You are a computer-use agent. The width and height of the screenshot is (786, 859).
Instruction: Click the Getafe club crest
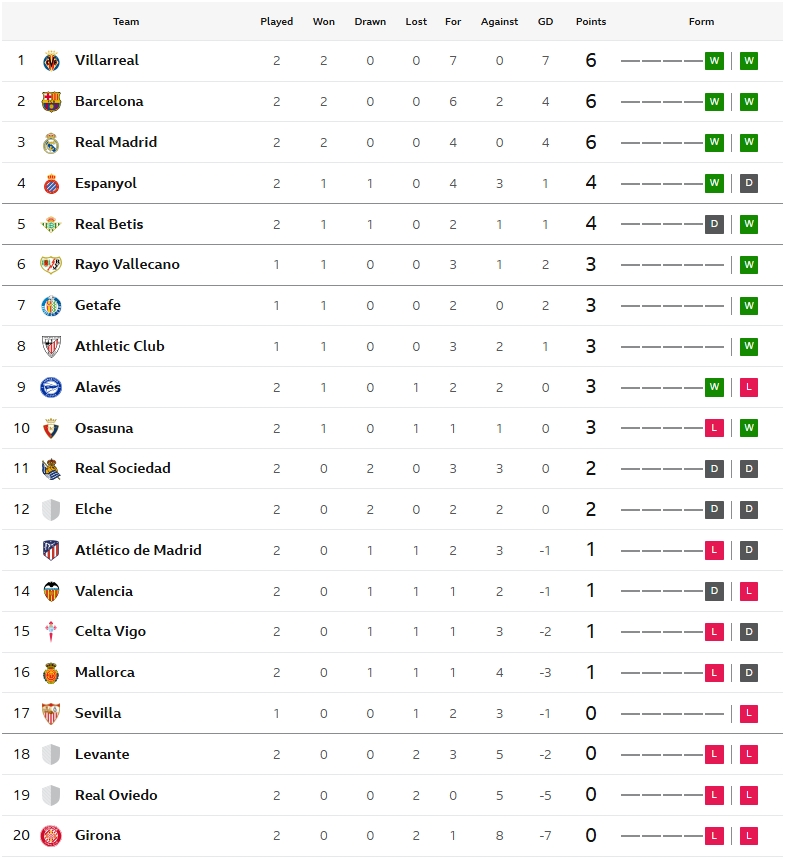[51, 306]
